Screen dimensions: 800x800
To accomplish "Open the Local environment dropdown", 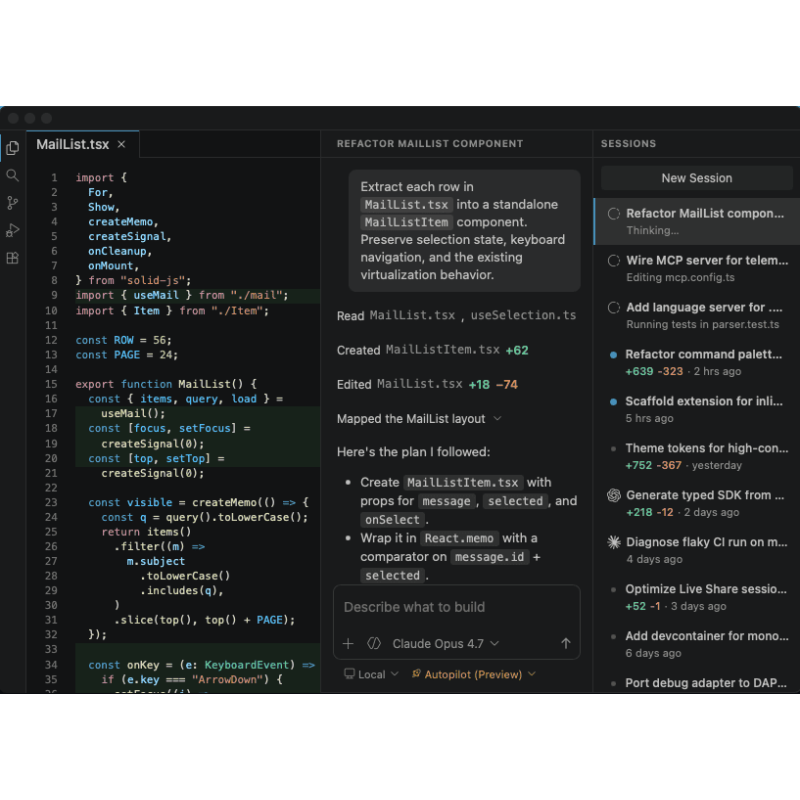I will pos(371,674).
